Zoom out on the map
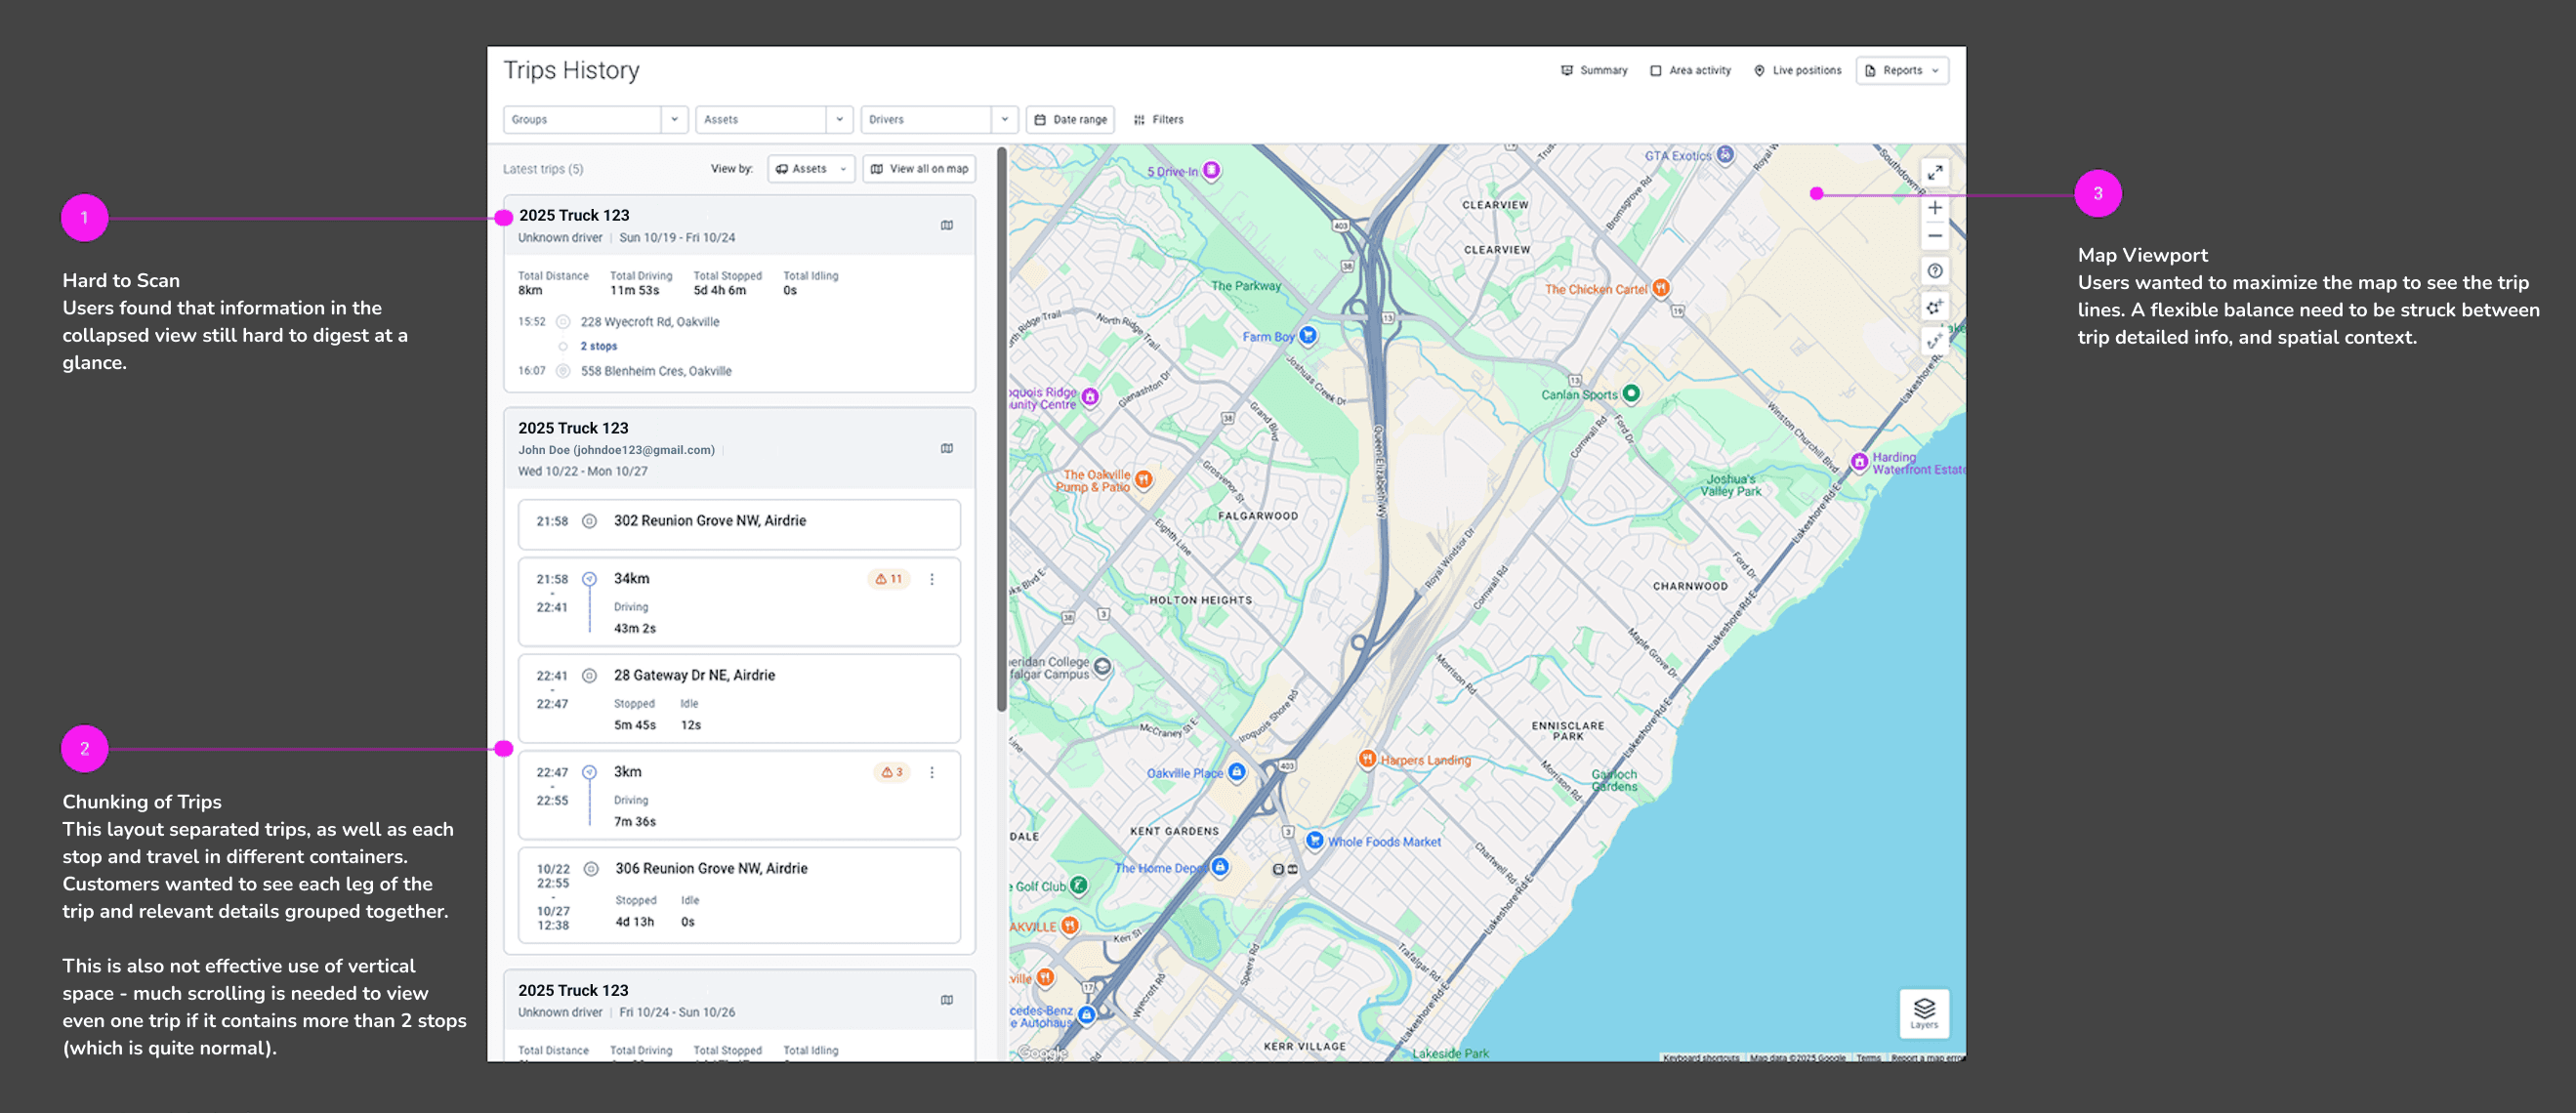The height and width of the screenshot is (1113, 2576). (1935, 236)
